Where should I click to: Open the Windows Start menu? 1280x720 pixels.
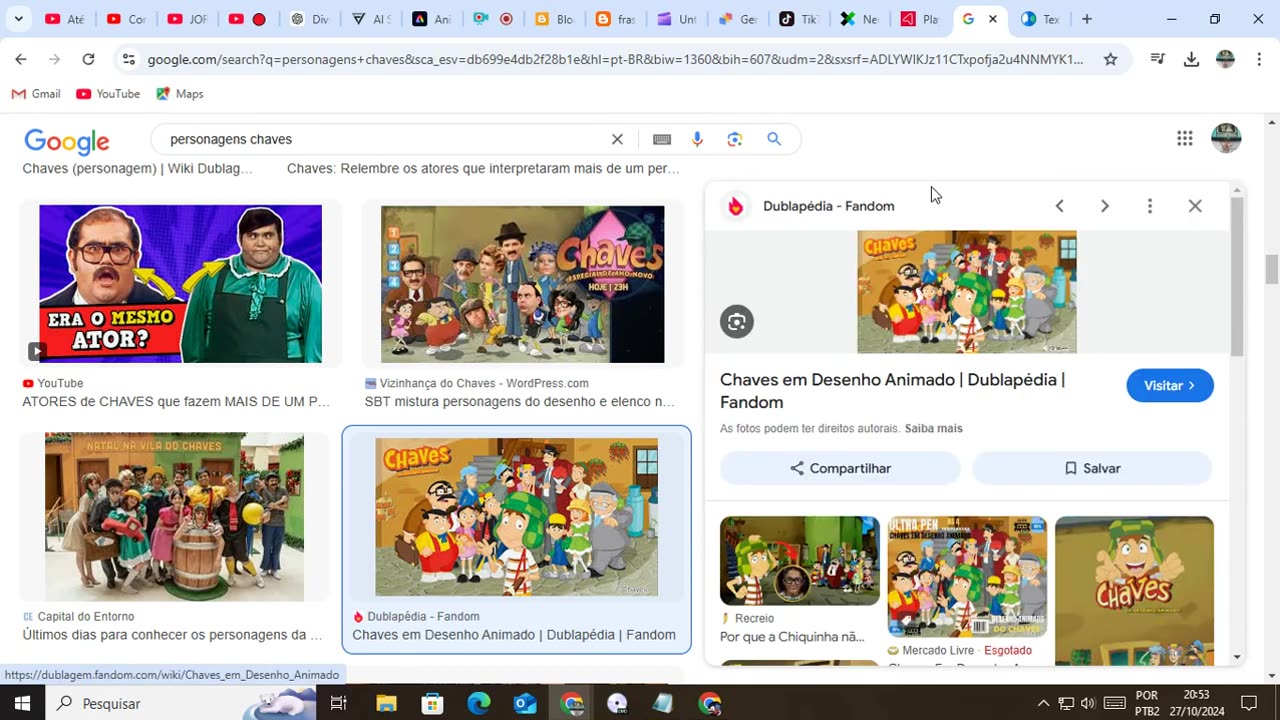click(22, 703)
